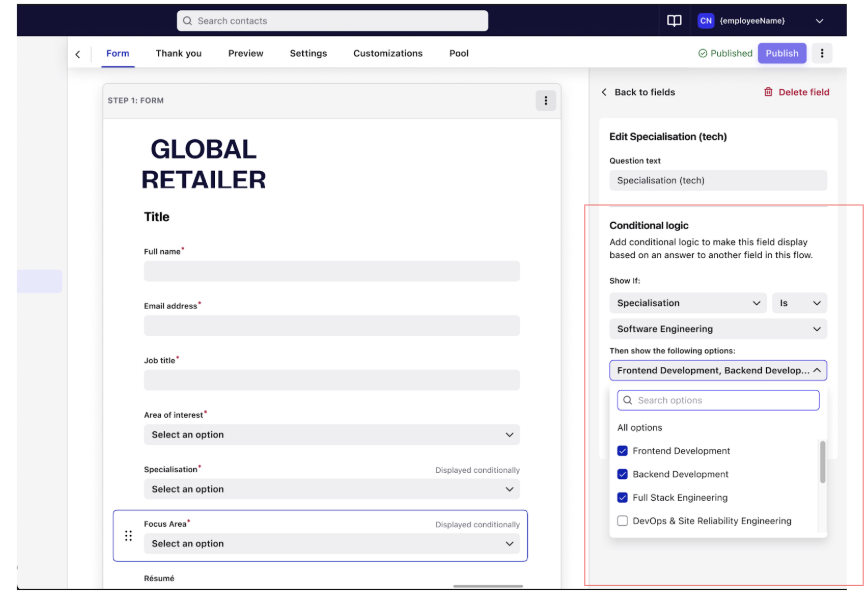Click the horizontal scrollbar under the form
868x595 pixels.
488,586
